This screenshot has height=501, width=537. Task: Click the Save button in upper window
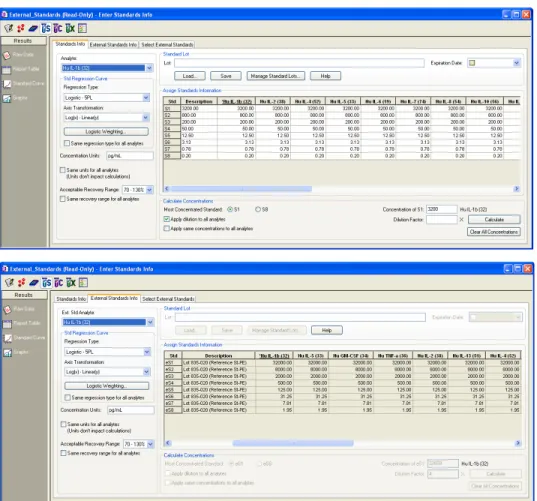[226, 76]
